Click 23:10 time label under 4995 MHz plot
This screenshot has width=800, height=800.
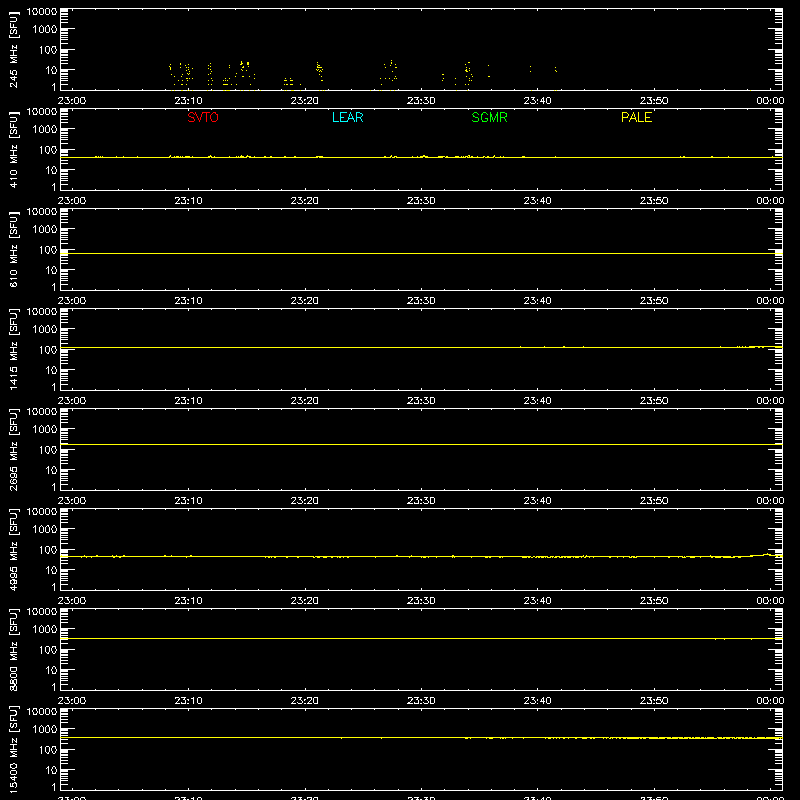pyautogui.click(x=188, y=601)
